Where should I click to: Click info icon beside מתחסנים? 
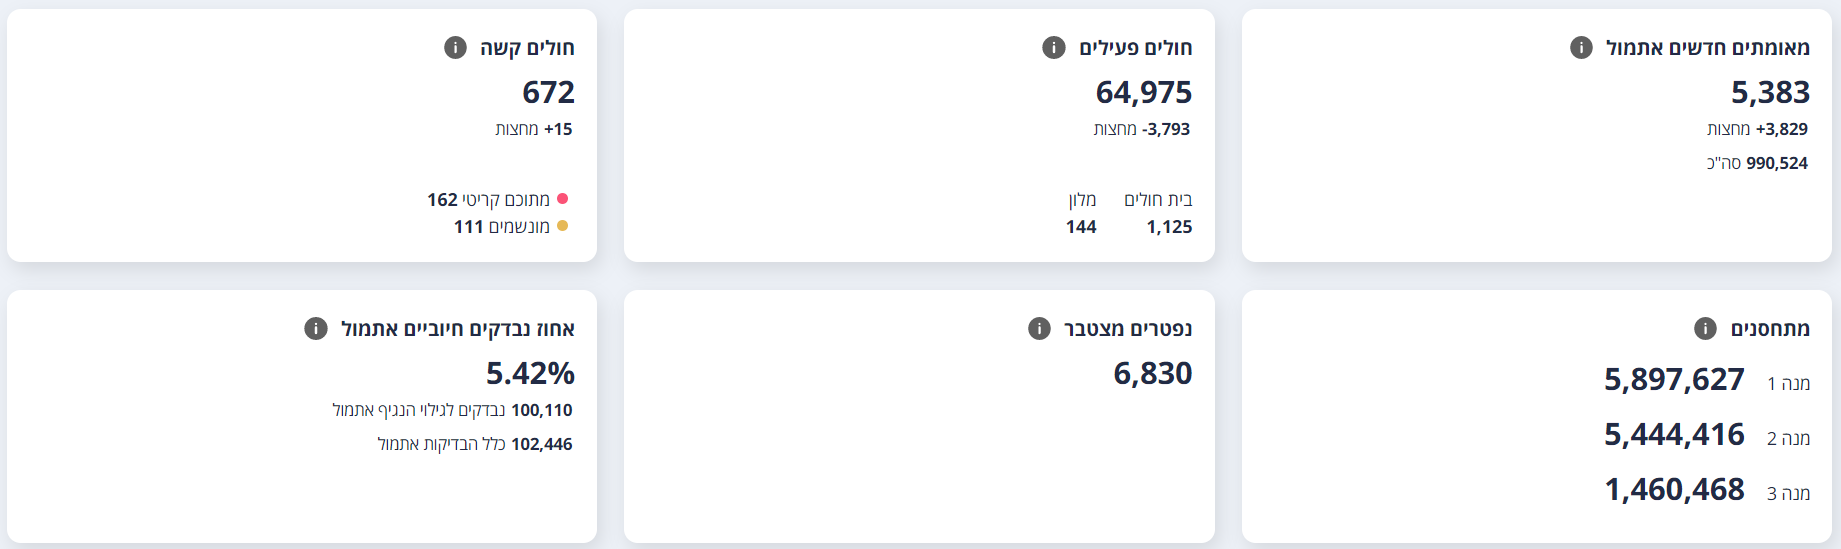point(1705,328)
